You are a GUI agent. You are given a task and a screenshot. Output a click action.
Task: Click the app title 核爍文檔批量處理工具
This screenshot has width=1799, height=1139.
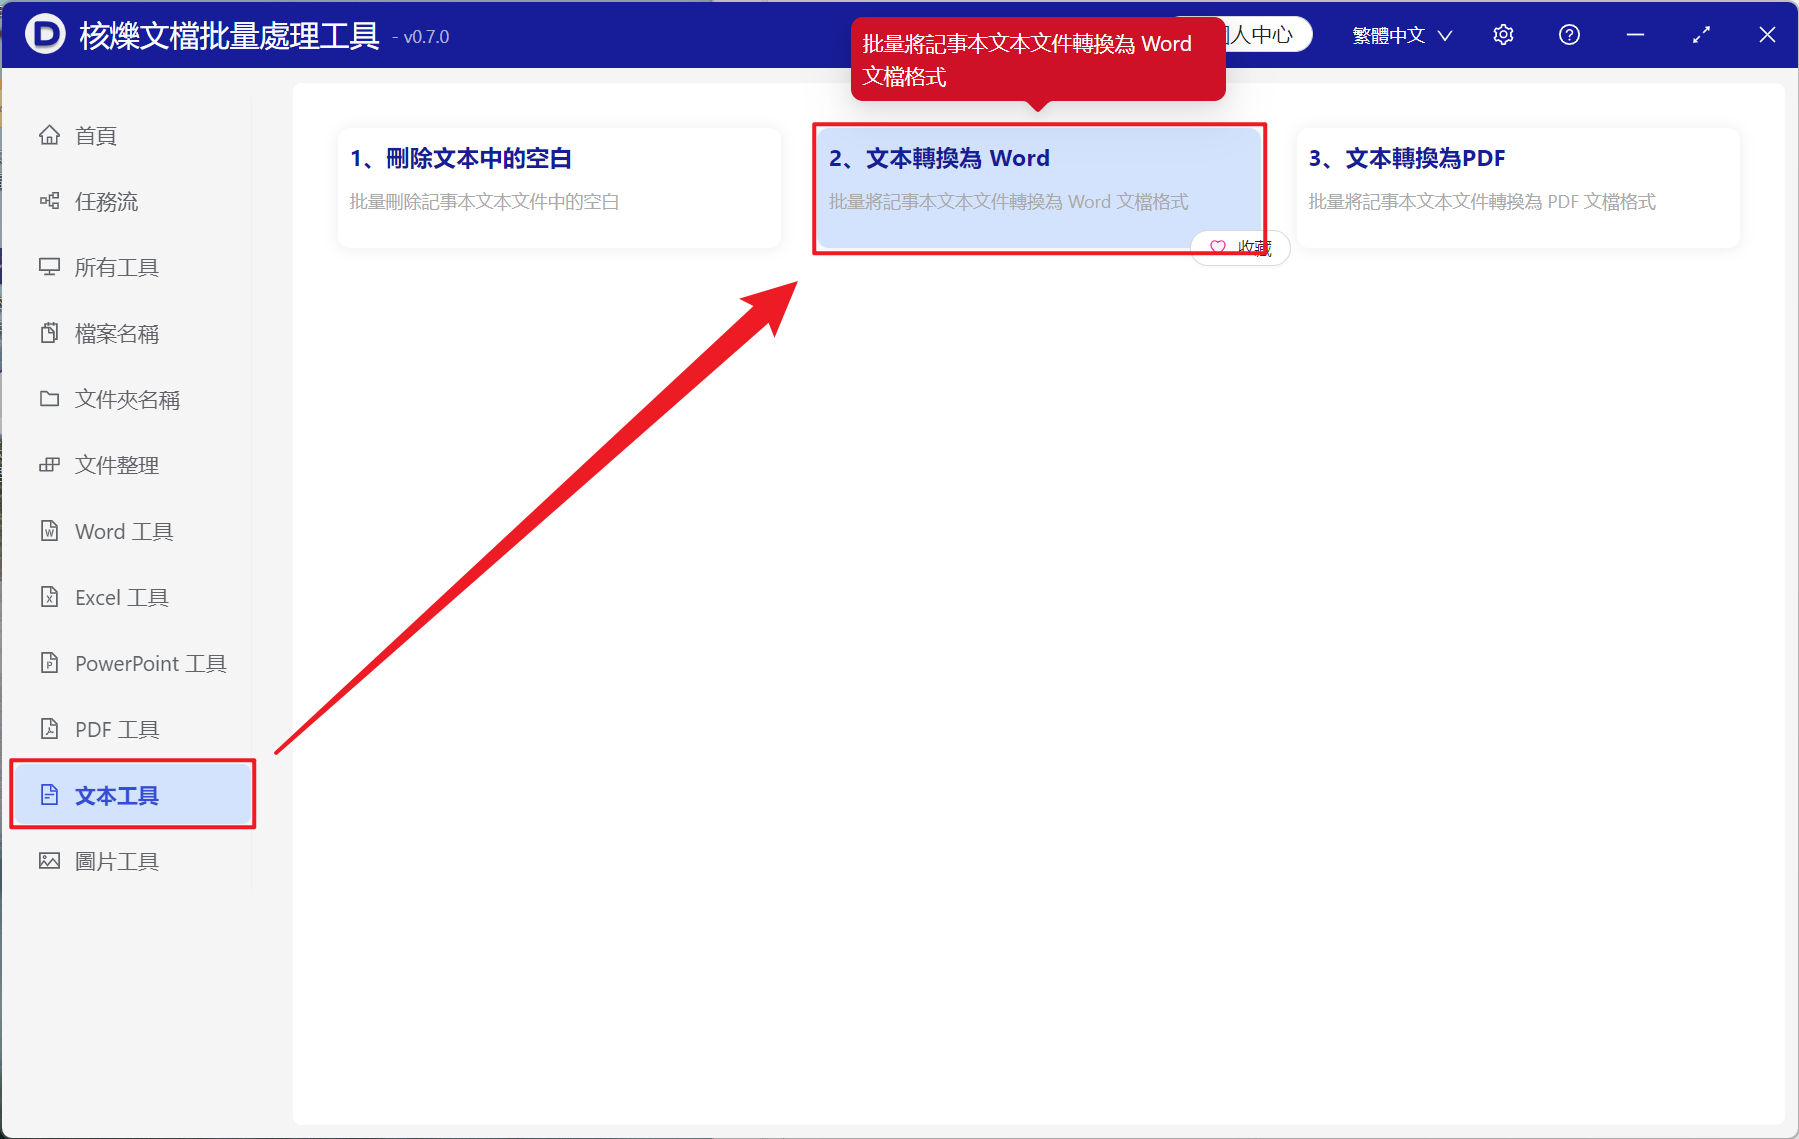tap(229, 36)
